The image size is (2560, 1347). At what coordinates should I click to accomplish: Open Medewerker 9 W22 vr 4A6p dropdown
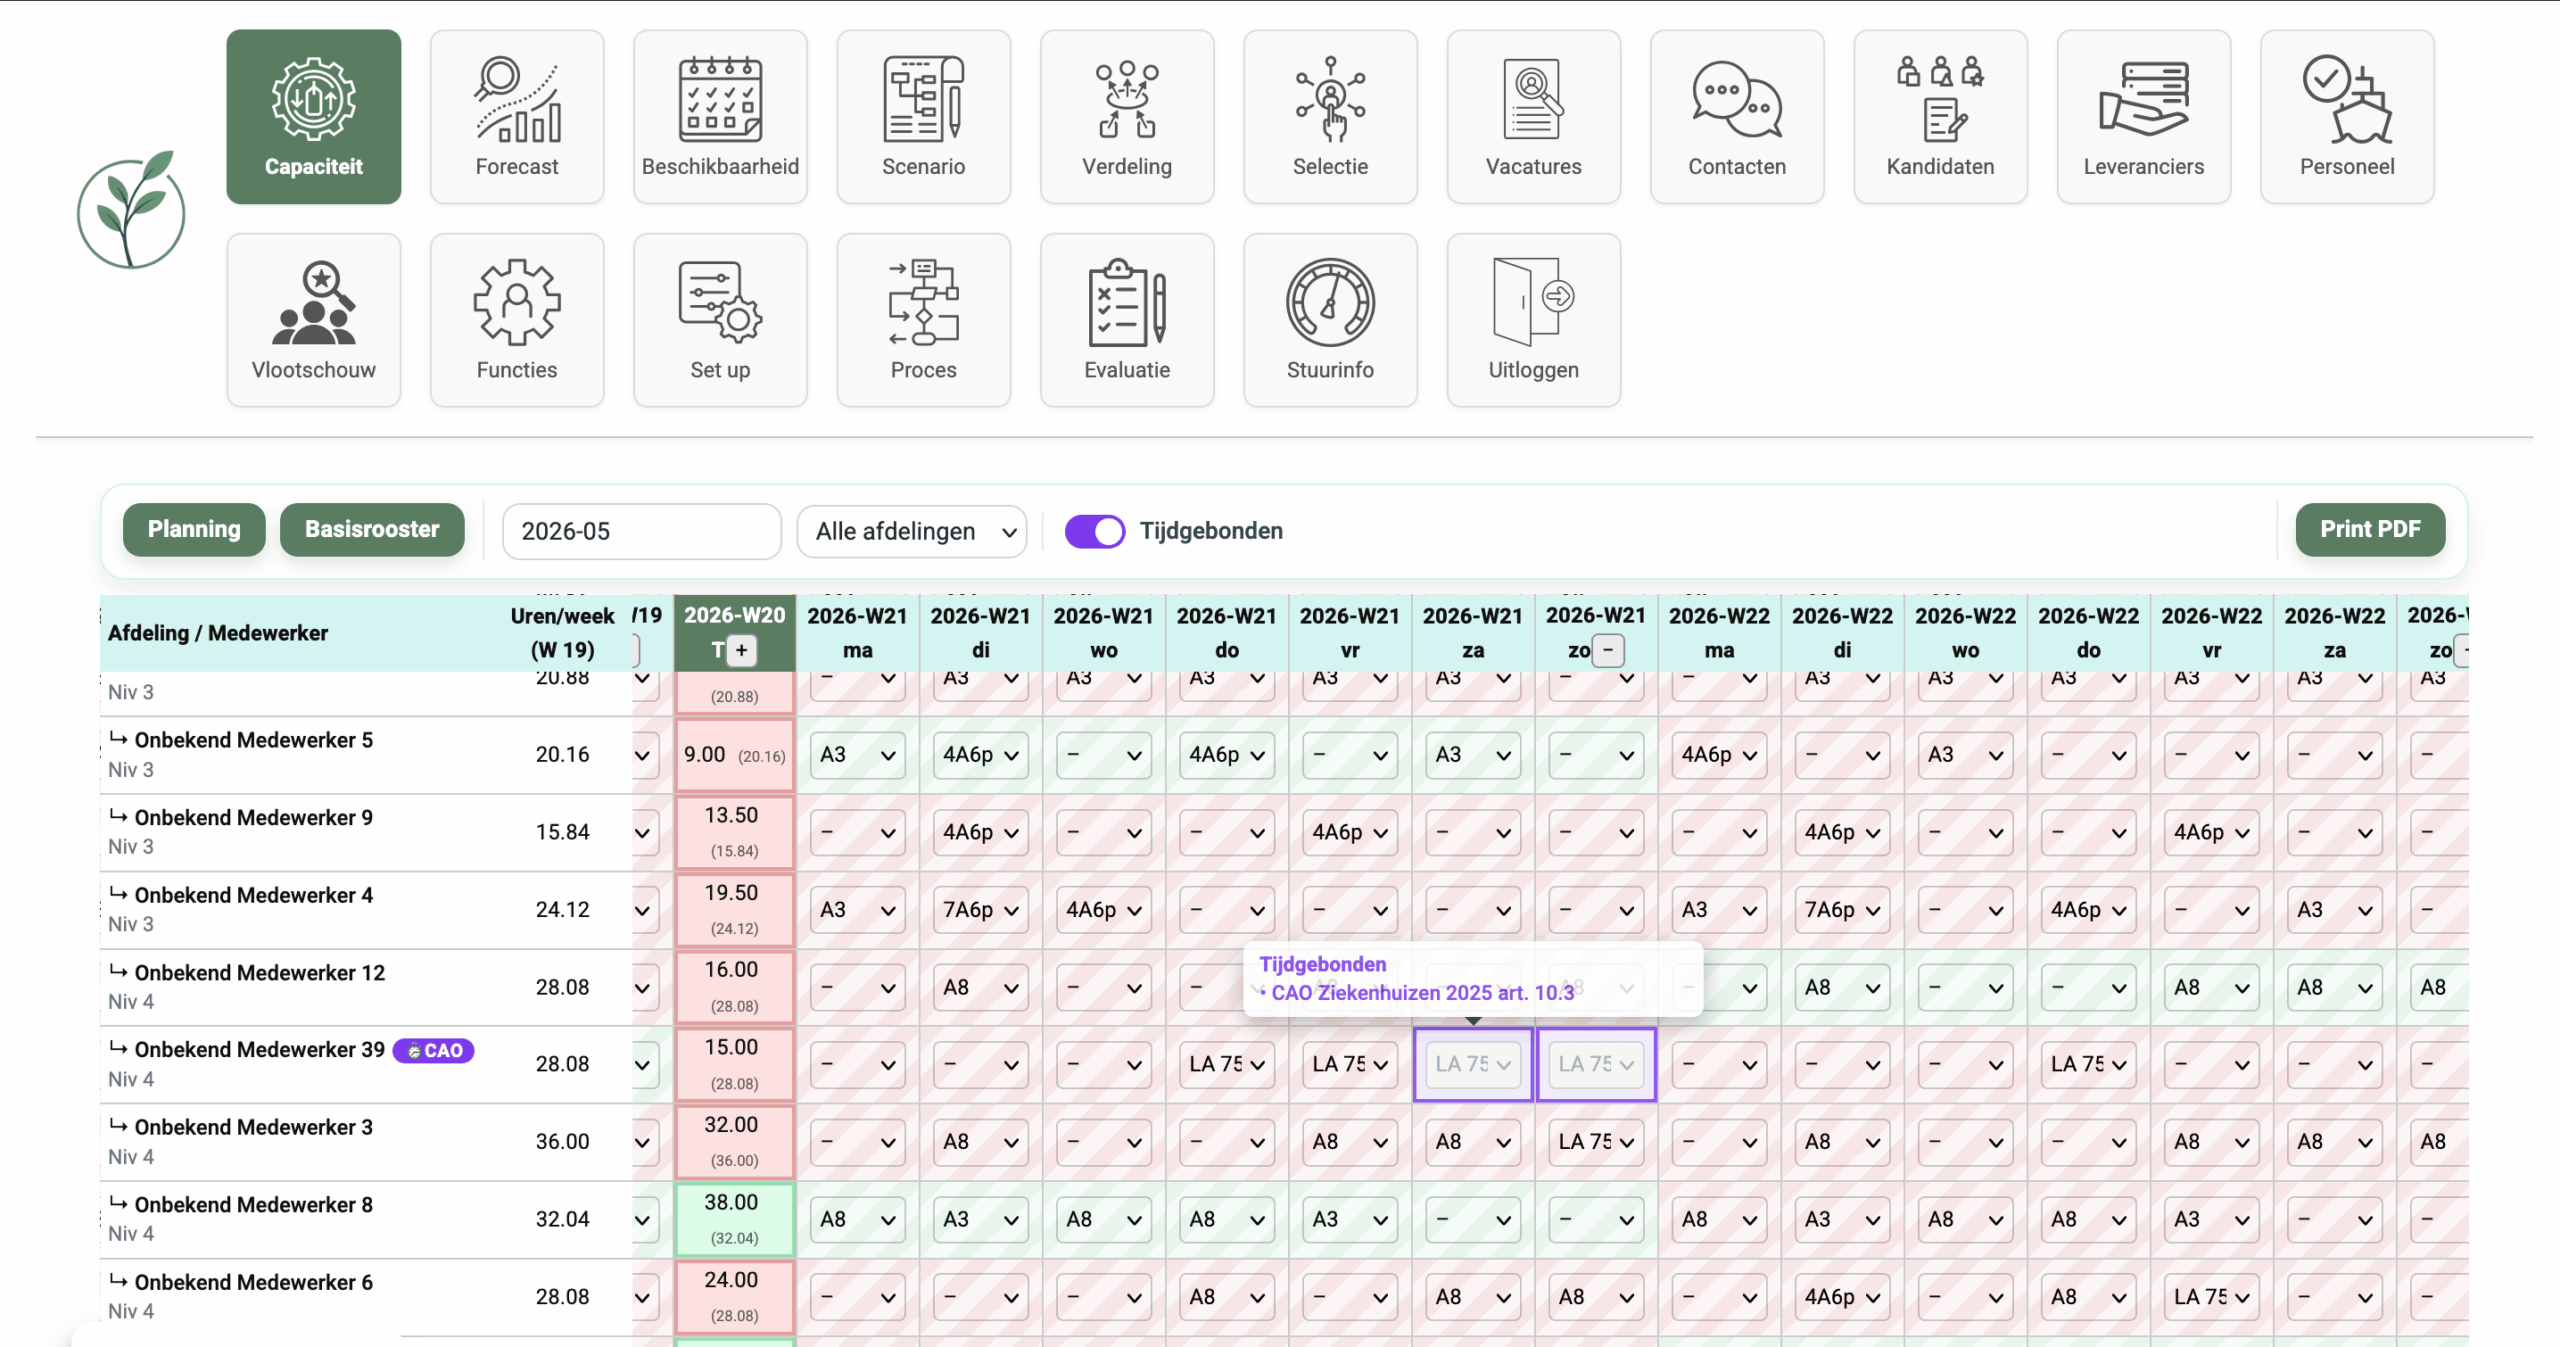(x=2212, y=832)
